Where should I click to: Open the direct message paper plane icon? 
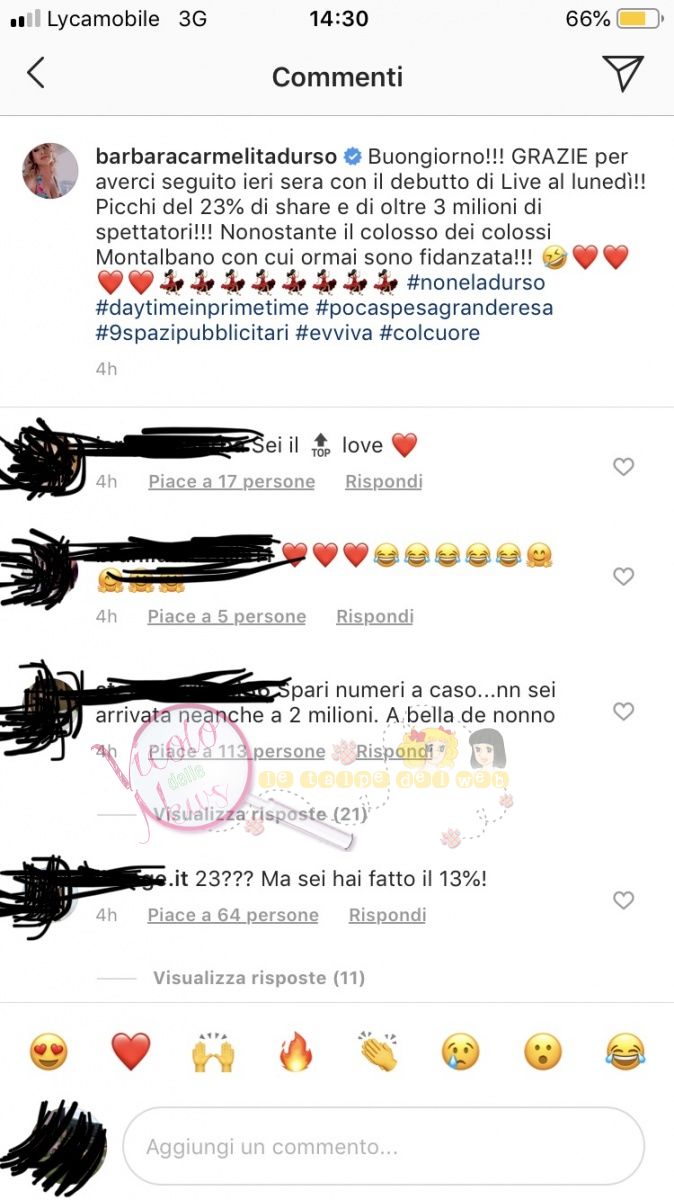tap(622, 73)
